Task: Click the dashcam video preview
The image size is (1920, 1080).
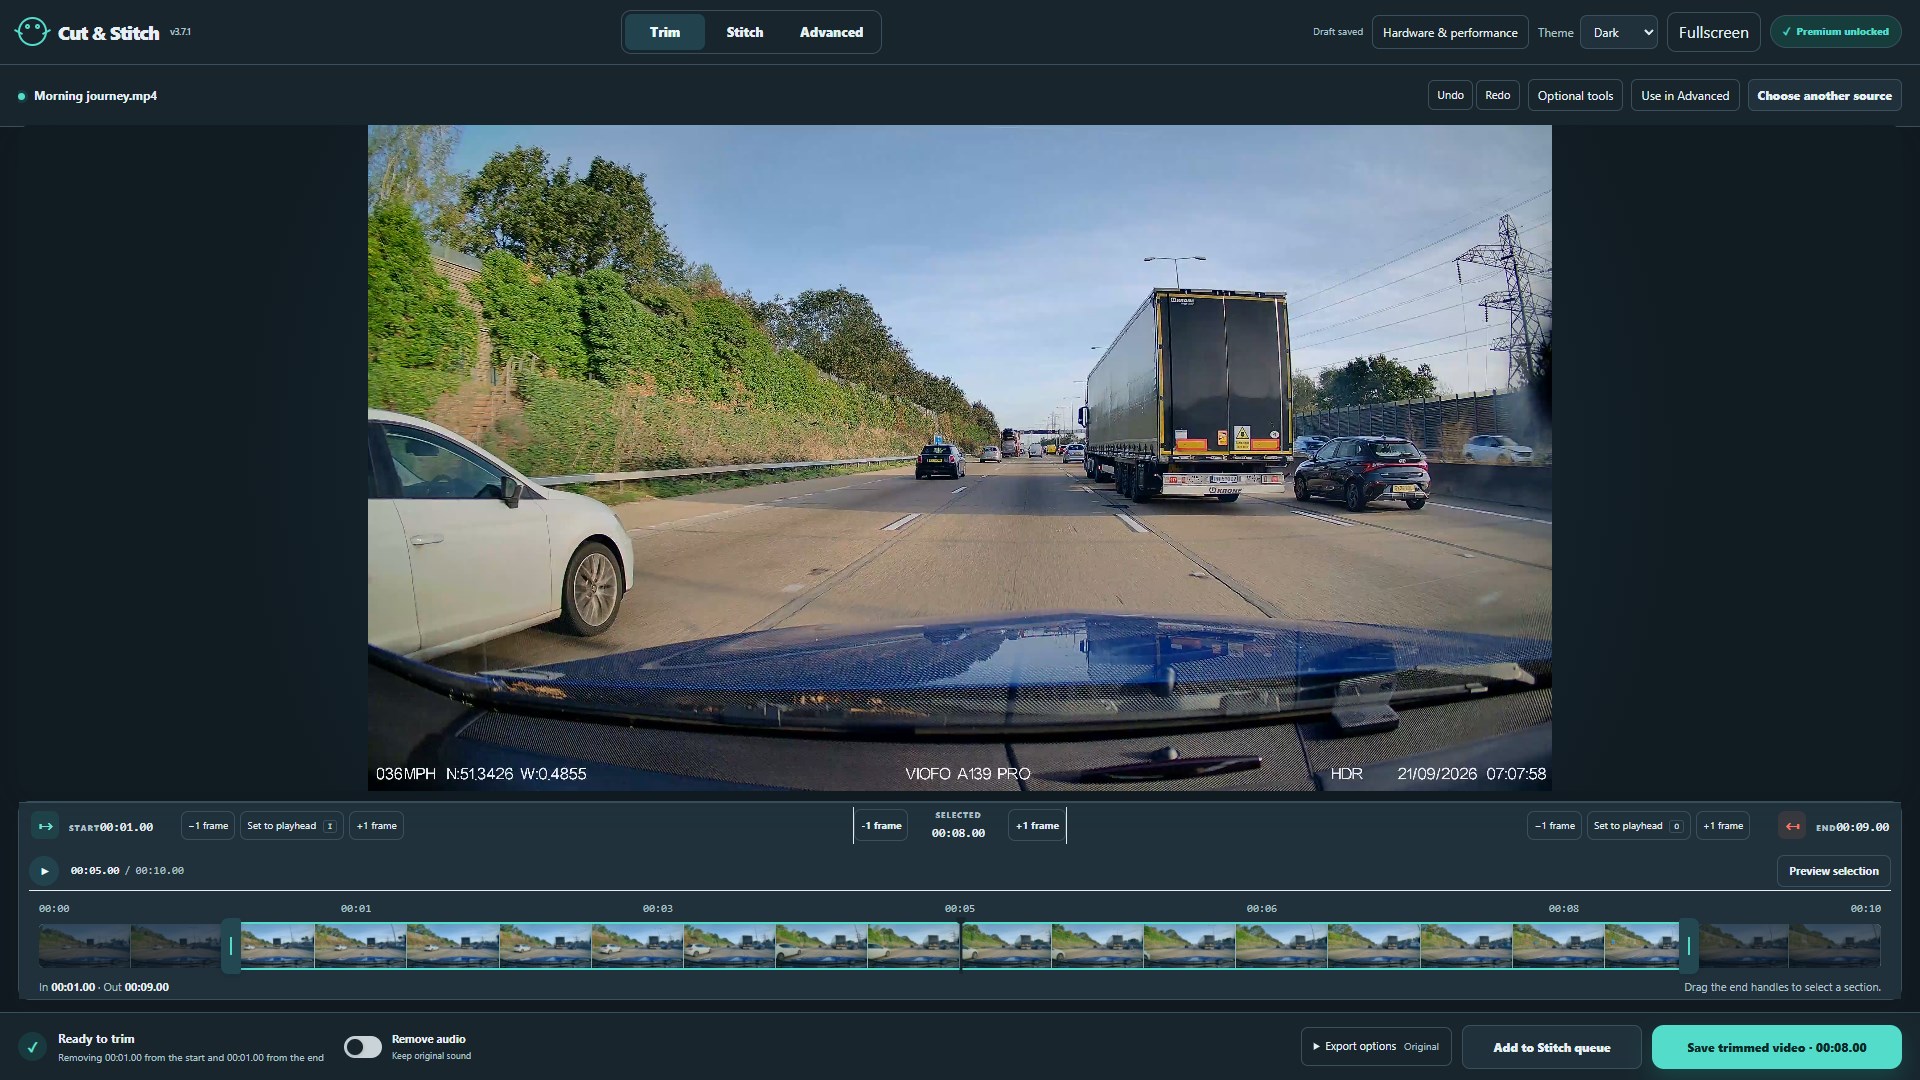Action: (x=960, y=458)
